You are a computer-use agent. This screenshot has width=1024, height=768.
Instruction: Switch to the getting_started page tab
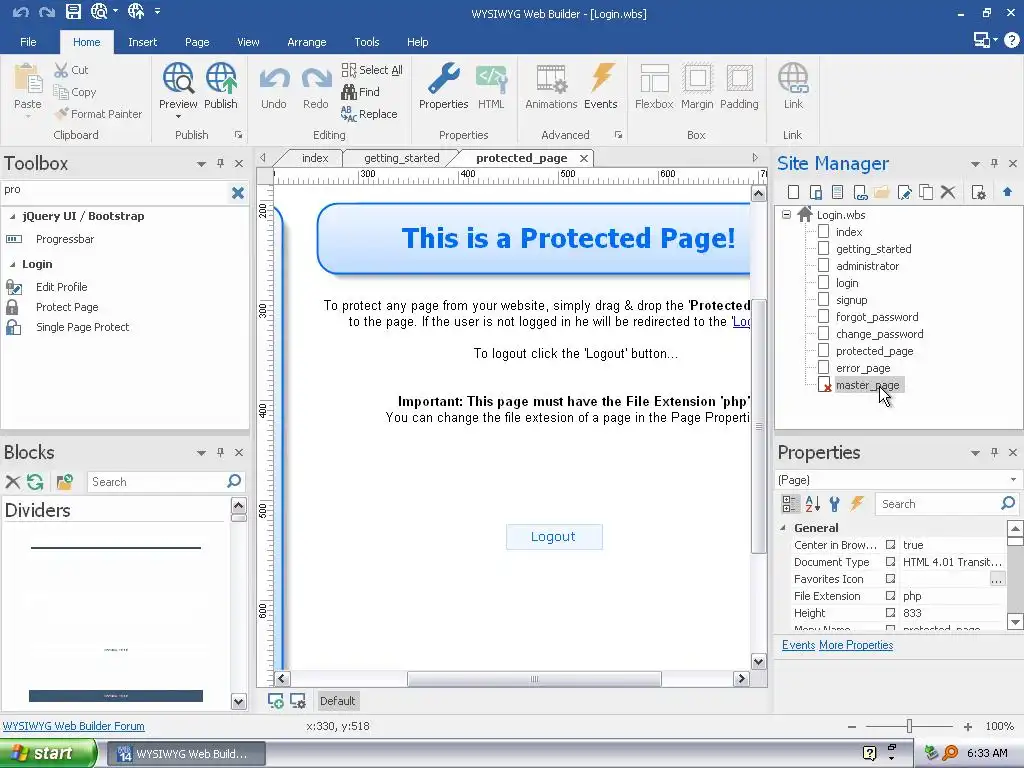402,158
